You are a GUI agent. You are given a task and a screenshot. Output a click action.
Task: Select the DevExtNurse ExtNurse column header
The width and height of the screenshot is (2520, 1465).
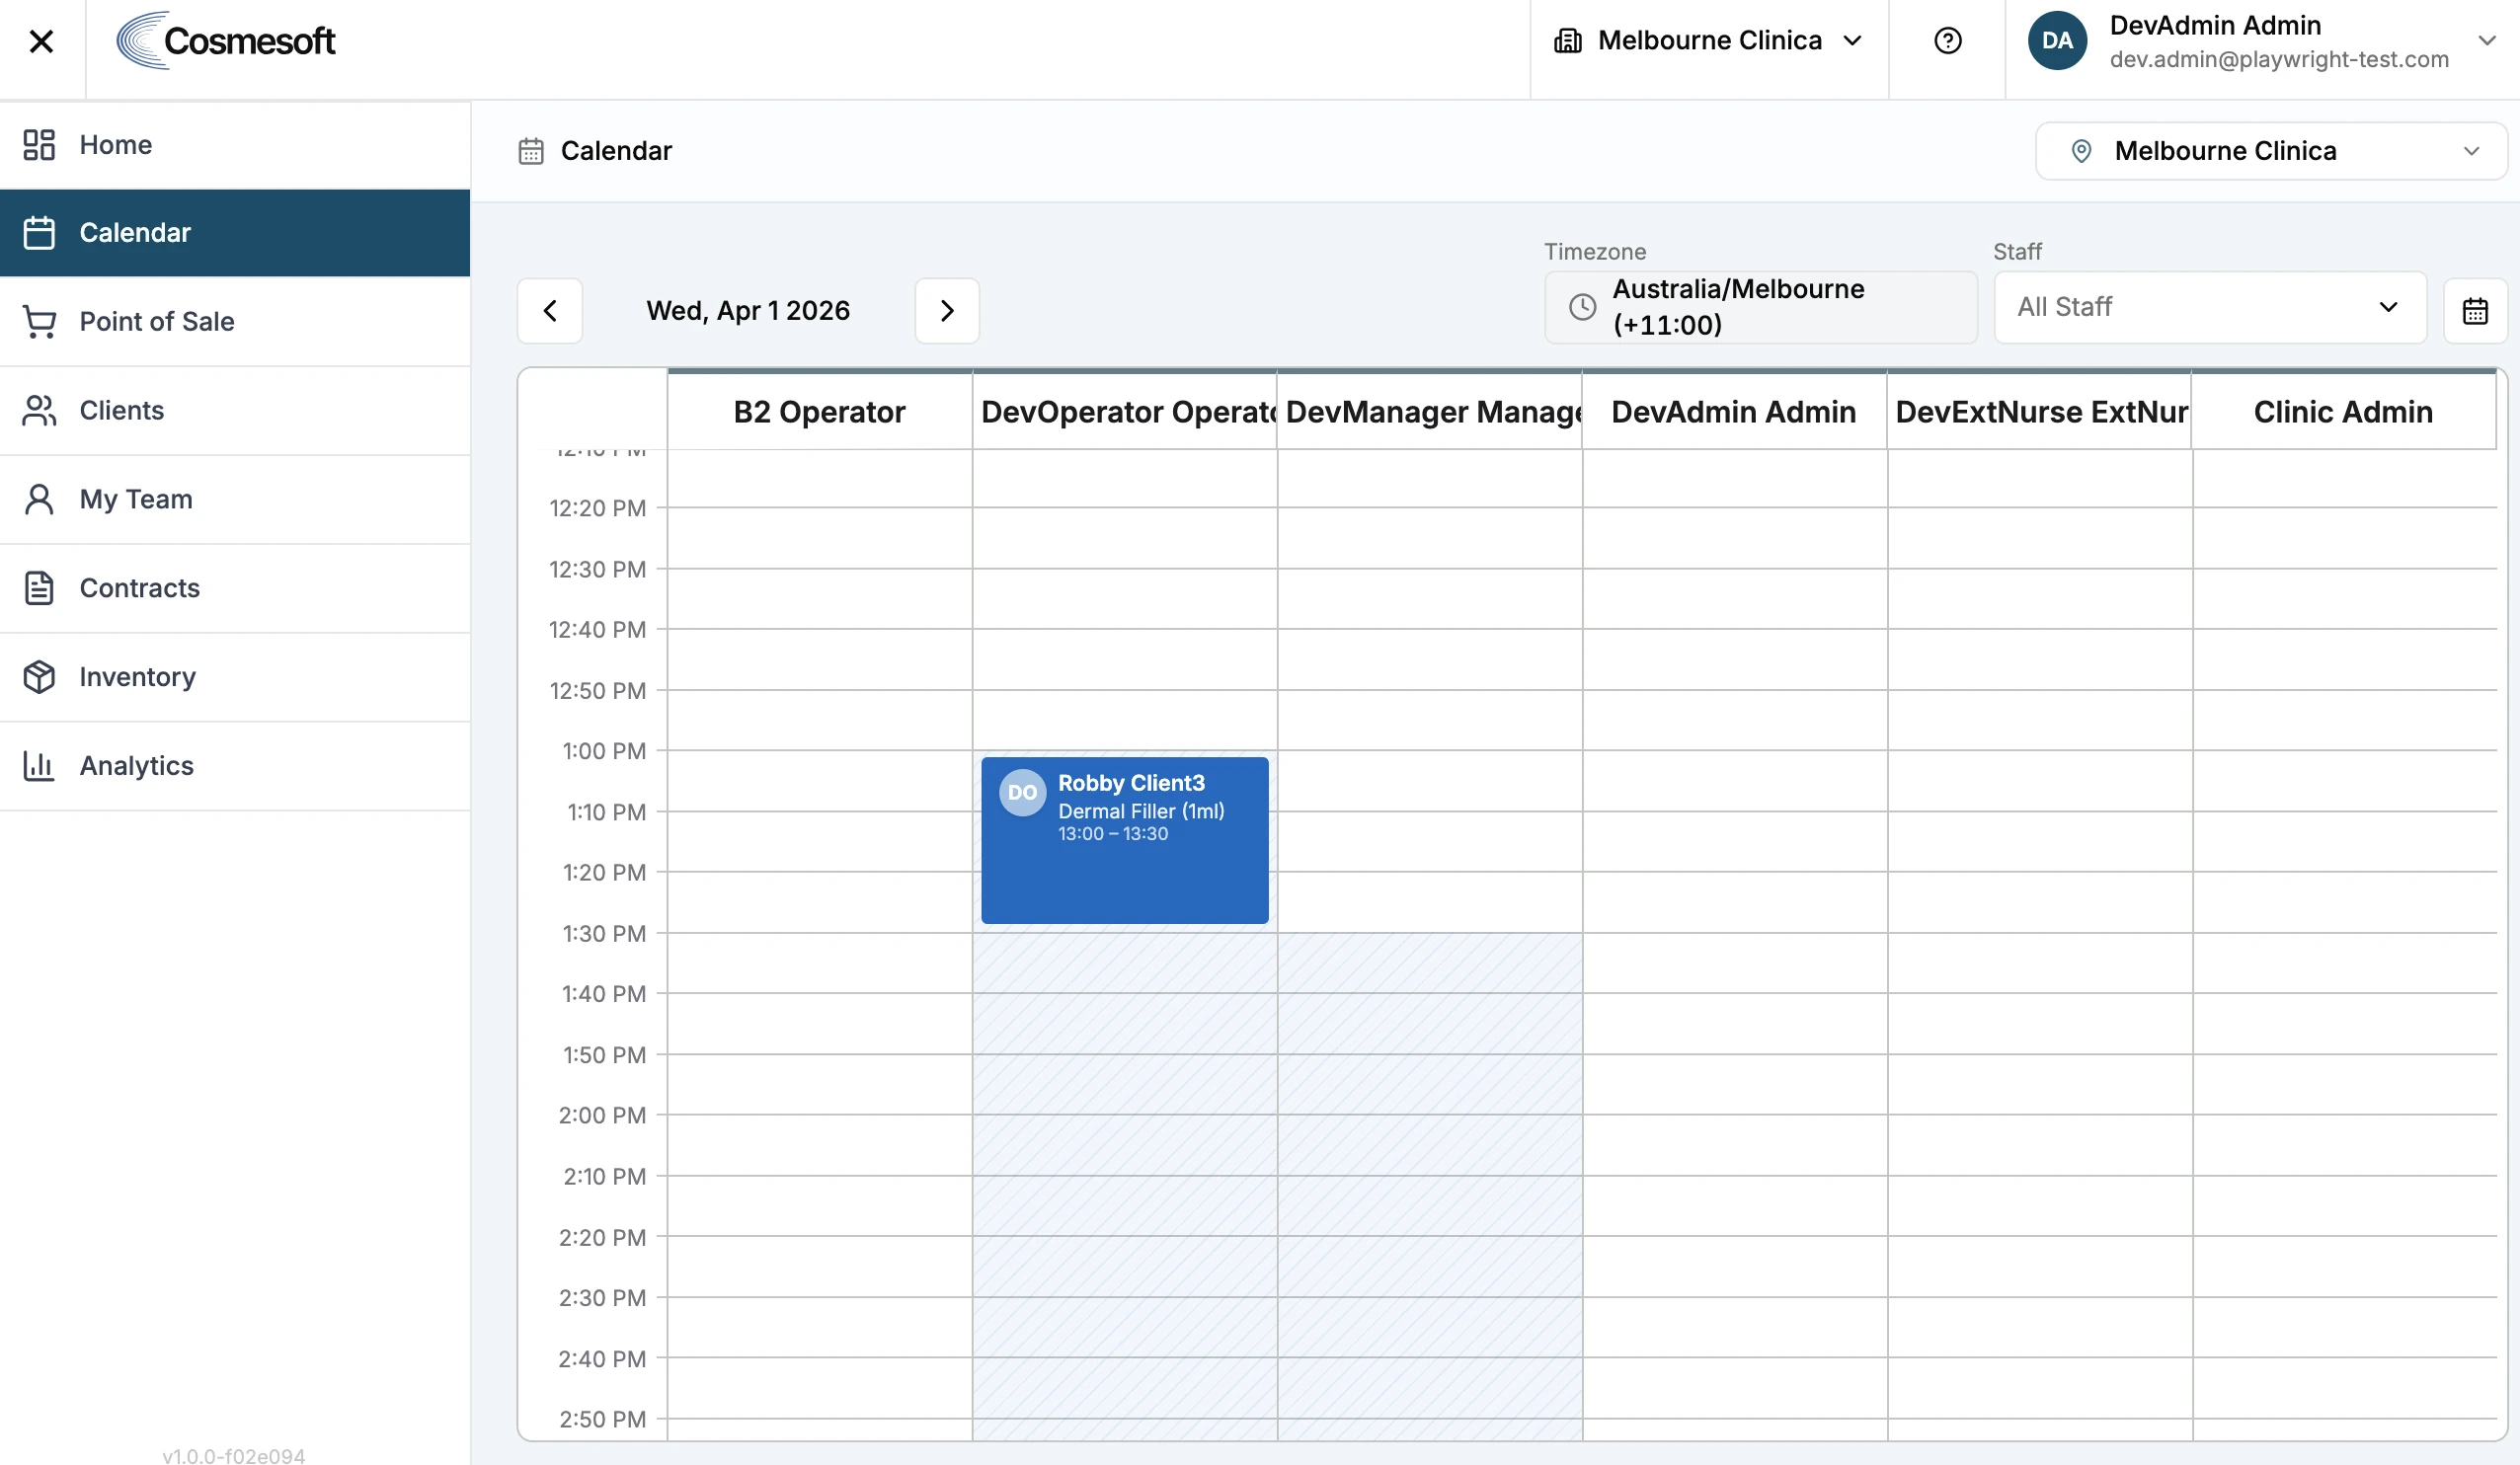coord(2039,412)
